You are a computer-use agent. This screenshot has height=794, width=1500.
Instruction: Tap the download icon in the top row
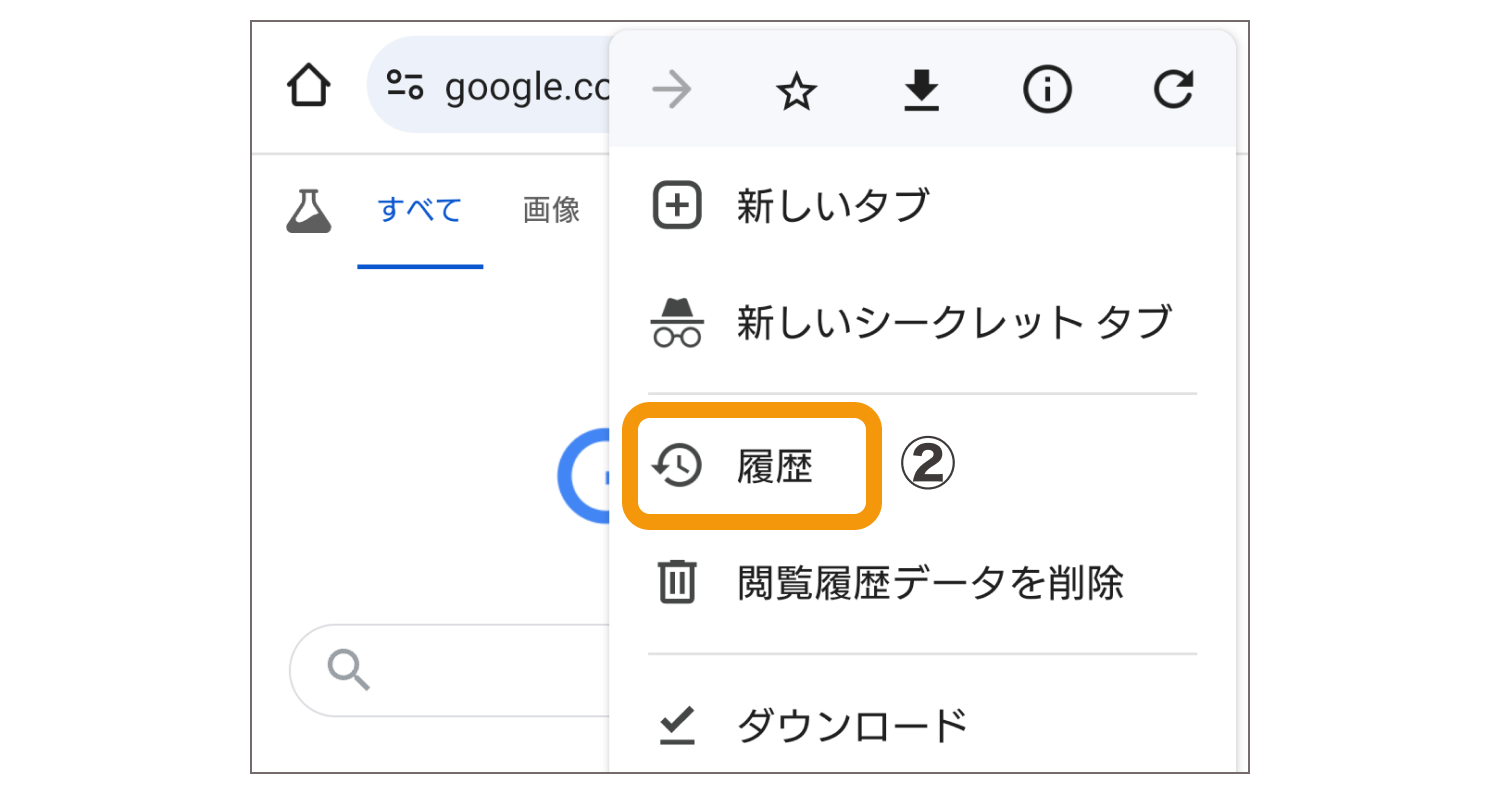point(921,90)
